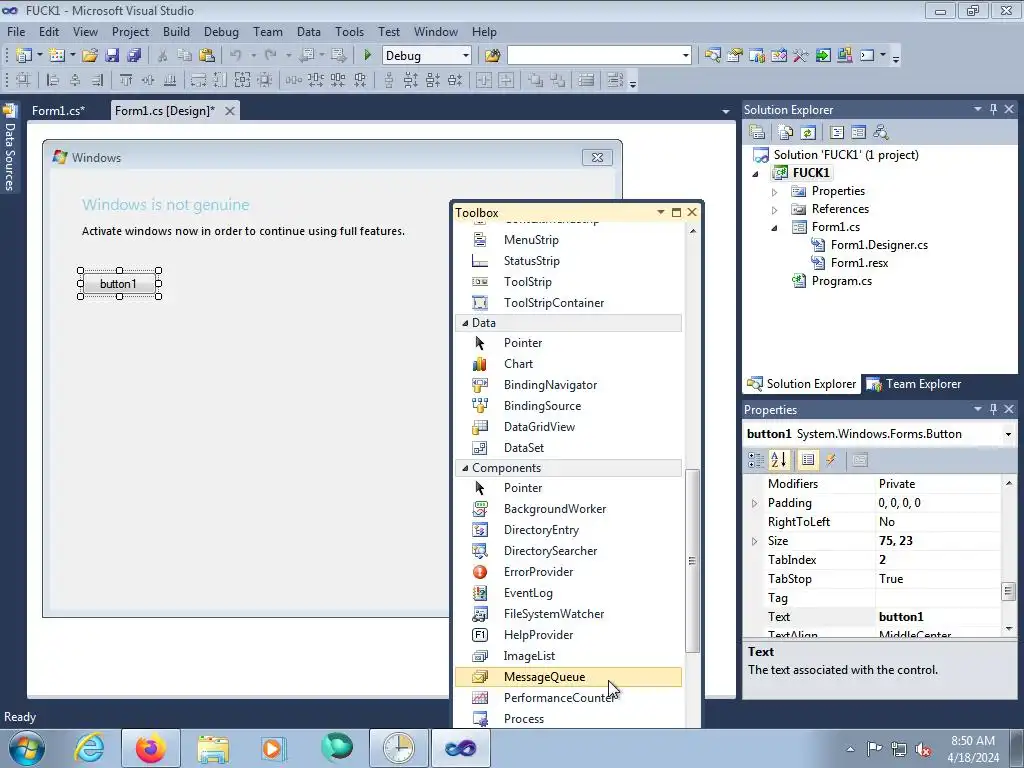Click the Properties grid scrollbar thumb
Image resolution: width=1024 pixels, height=768 pixels.
tap(1008, 591)
